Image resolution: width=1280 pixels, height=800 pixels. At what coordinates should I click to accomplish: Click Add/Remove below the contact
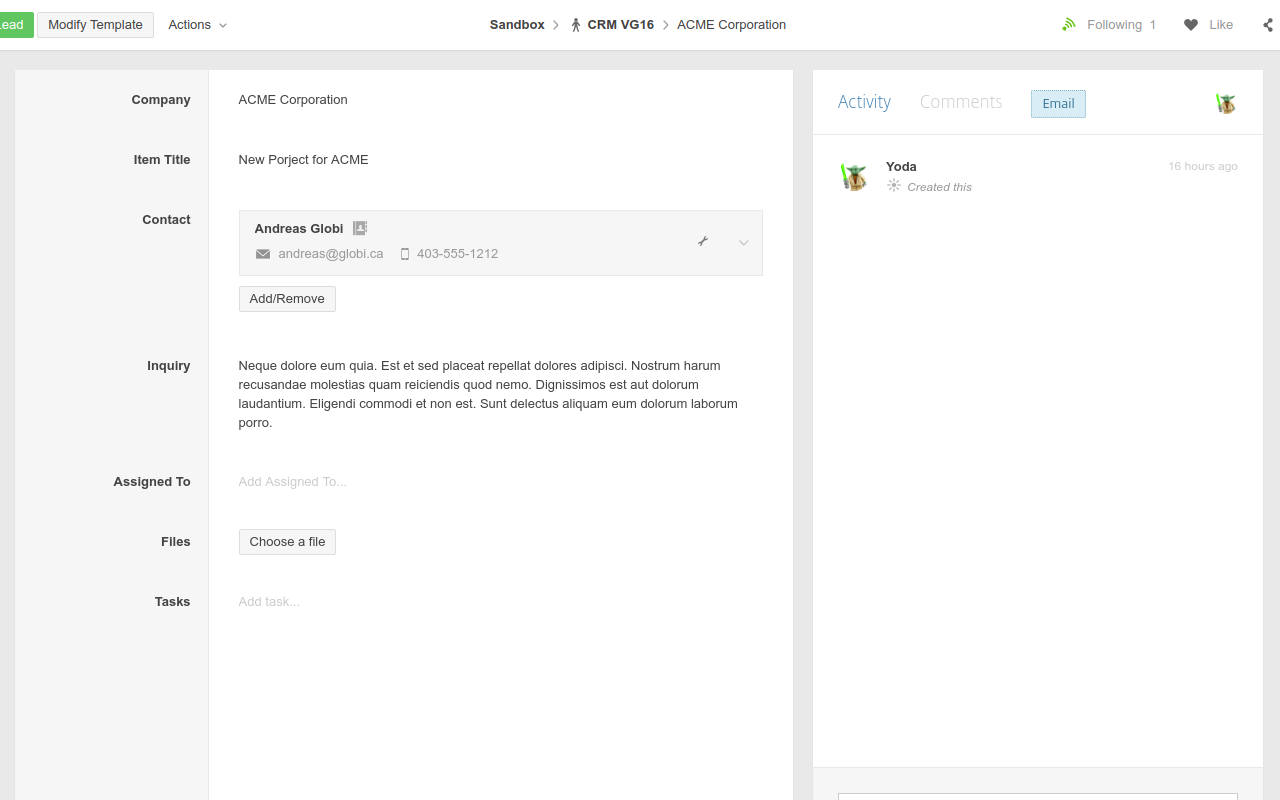pos(287,298)
